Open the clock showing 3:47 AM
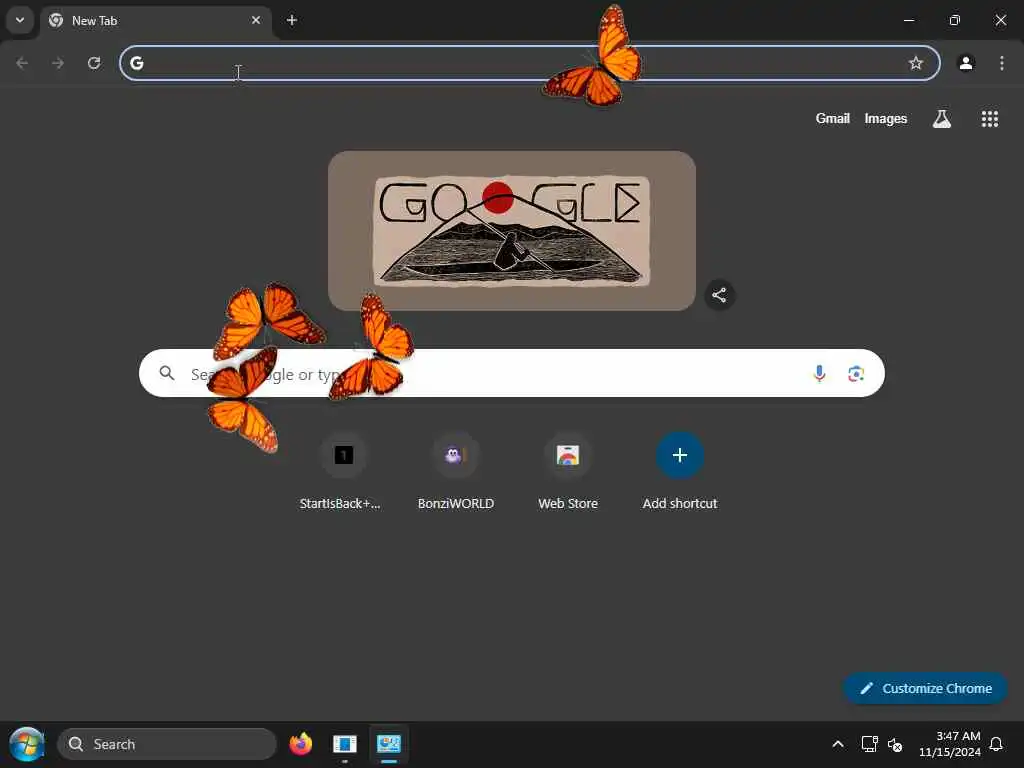Screen dimensions: 1024x768 (x=950, y=744)
